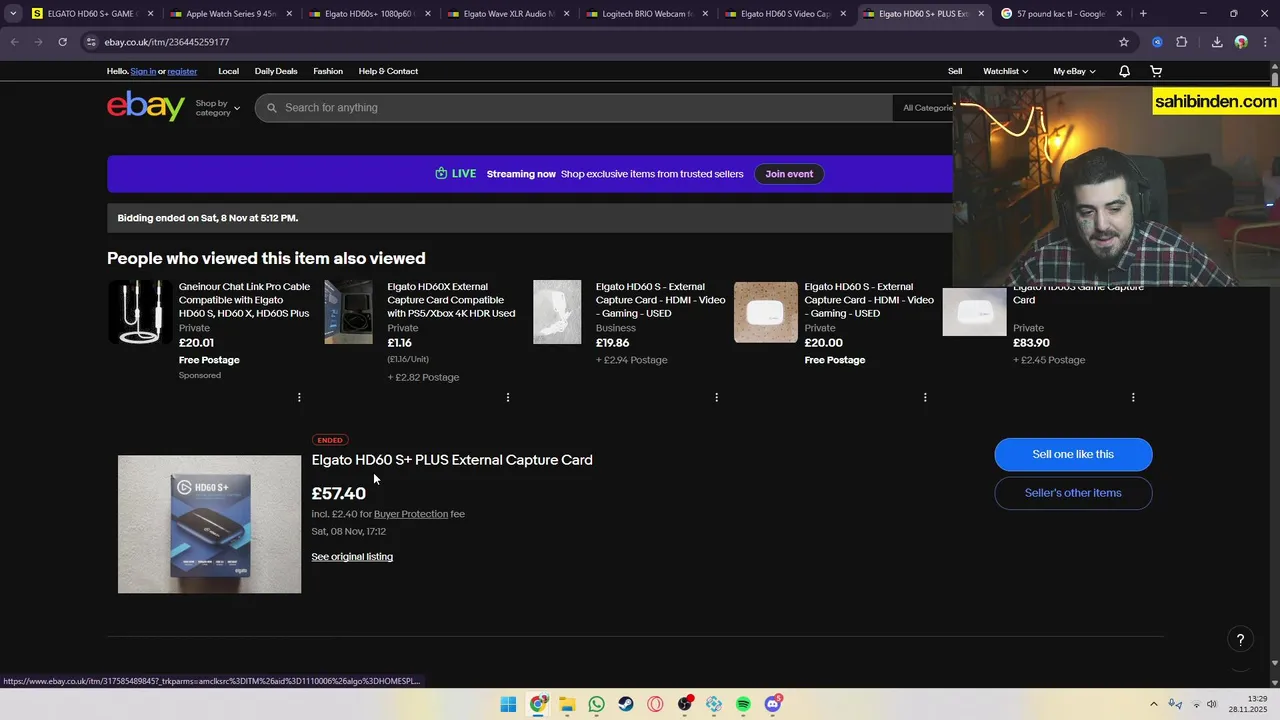
Task: Click Sell one like this button
Action: [x=1073, y=454]
